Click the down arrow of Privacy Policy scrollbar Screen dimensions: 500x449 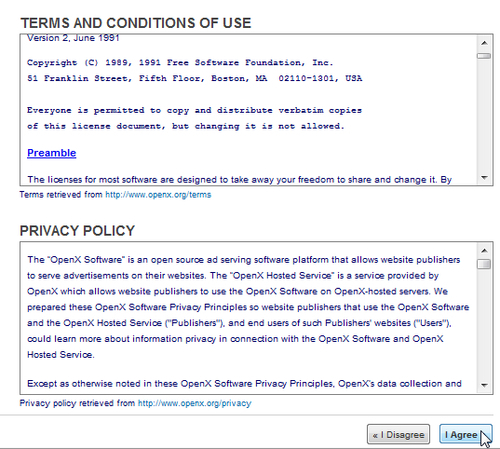point(484,386)
